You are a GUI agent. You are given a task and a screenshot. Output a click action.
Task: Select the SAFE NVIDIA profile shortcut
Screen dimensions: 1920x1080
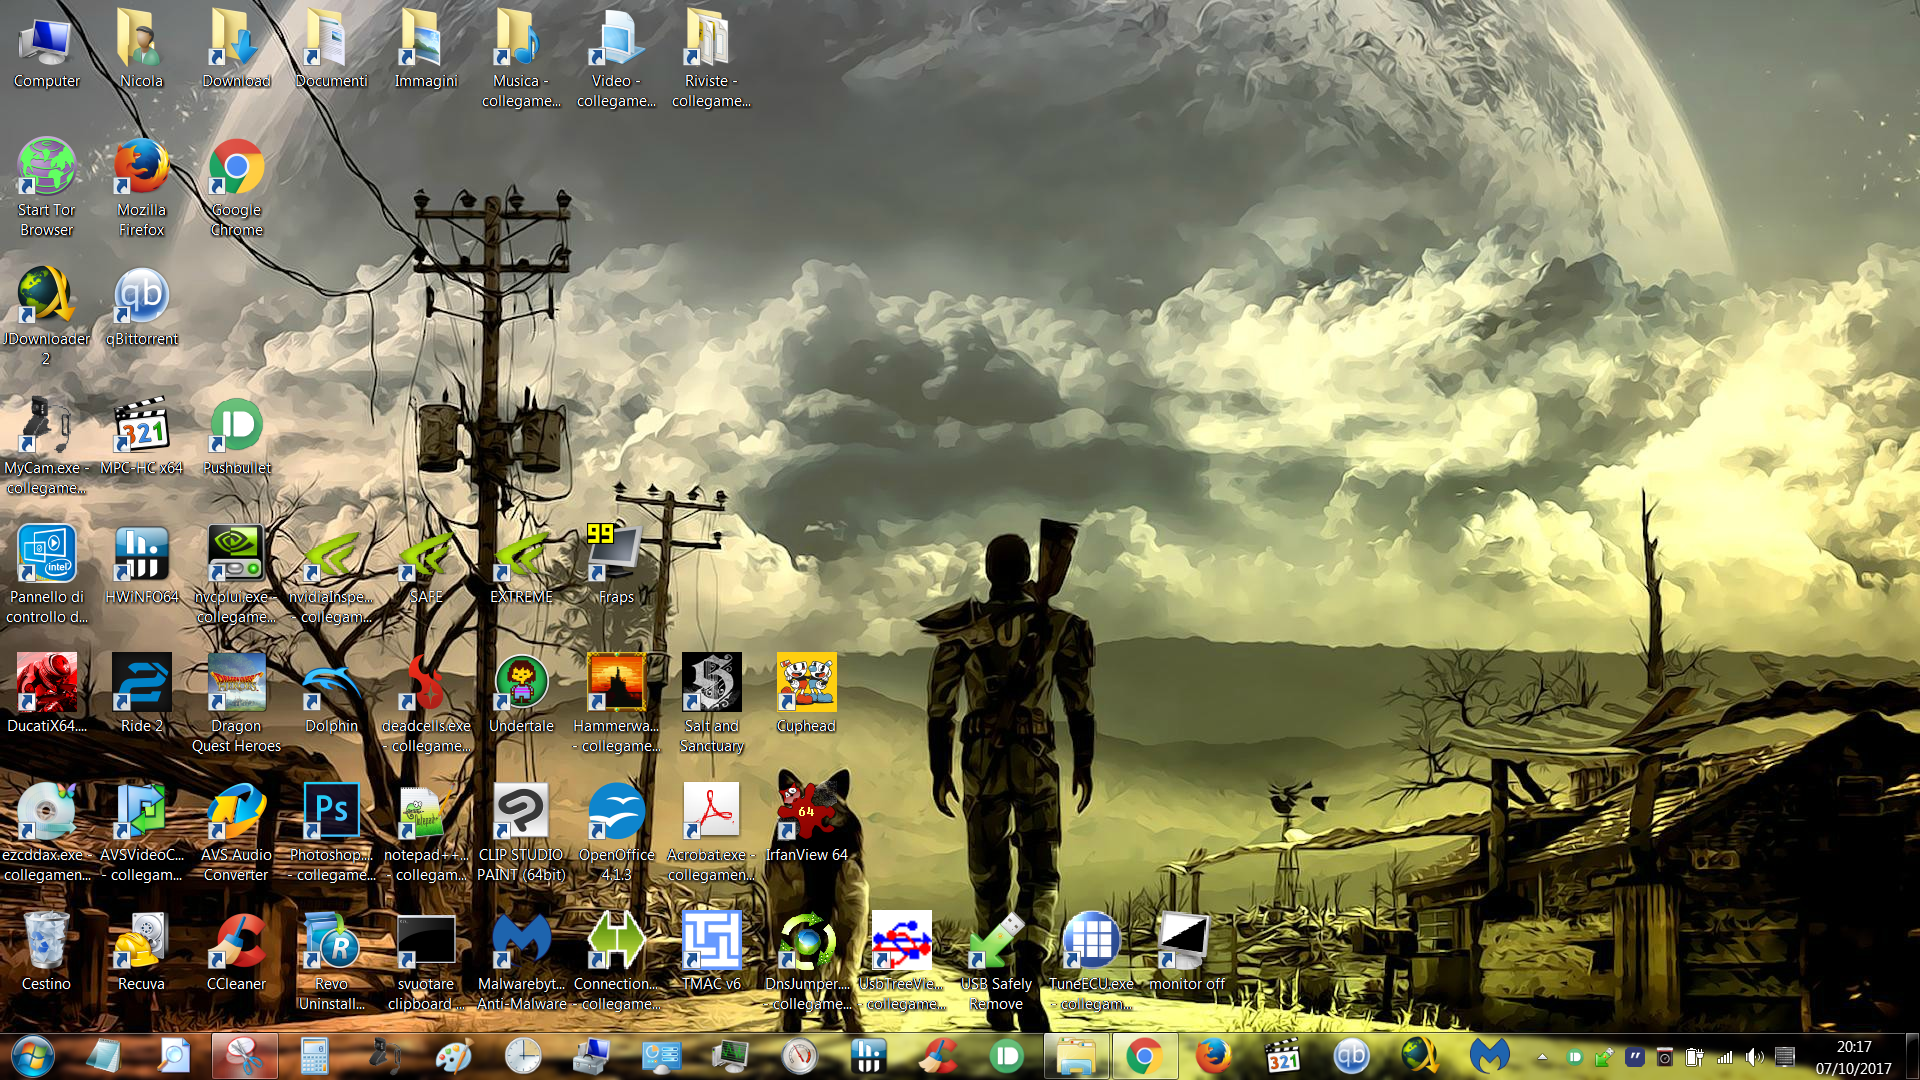[426, 565]
